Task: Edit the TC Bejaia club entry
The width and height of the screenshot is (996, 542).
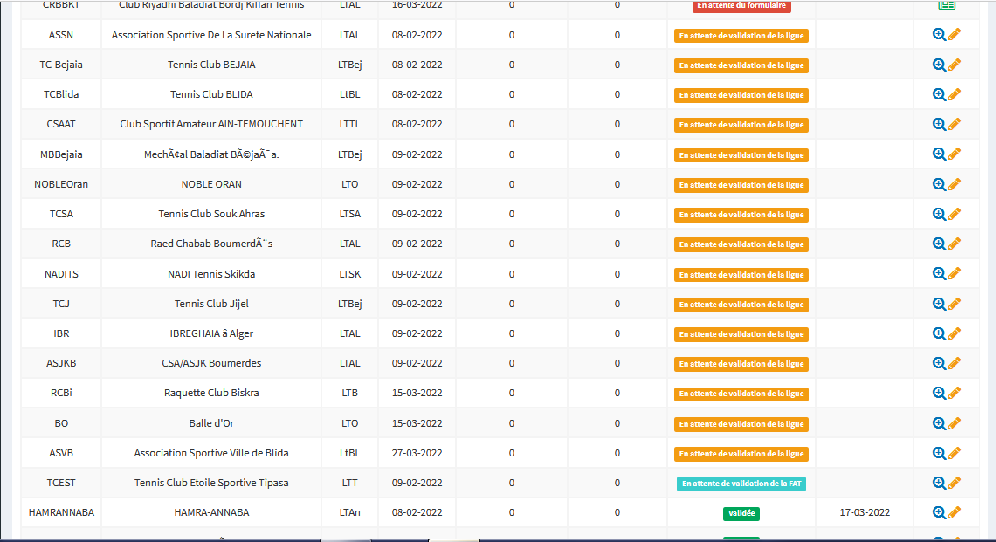Action: [x=954, y=65]
